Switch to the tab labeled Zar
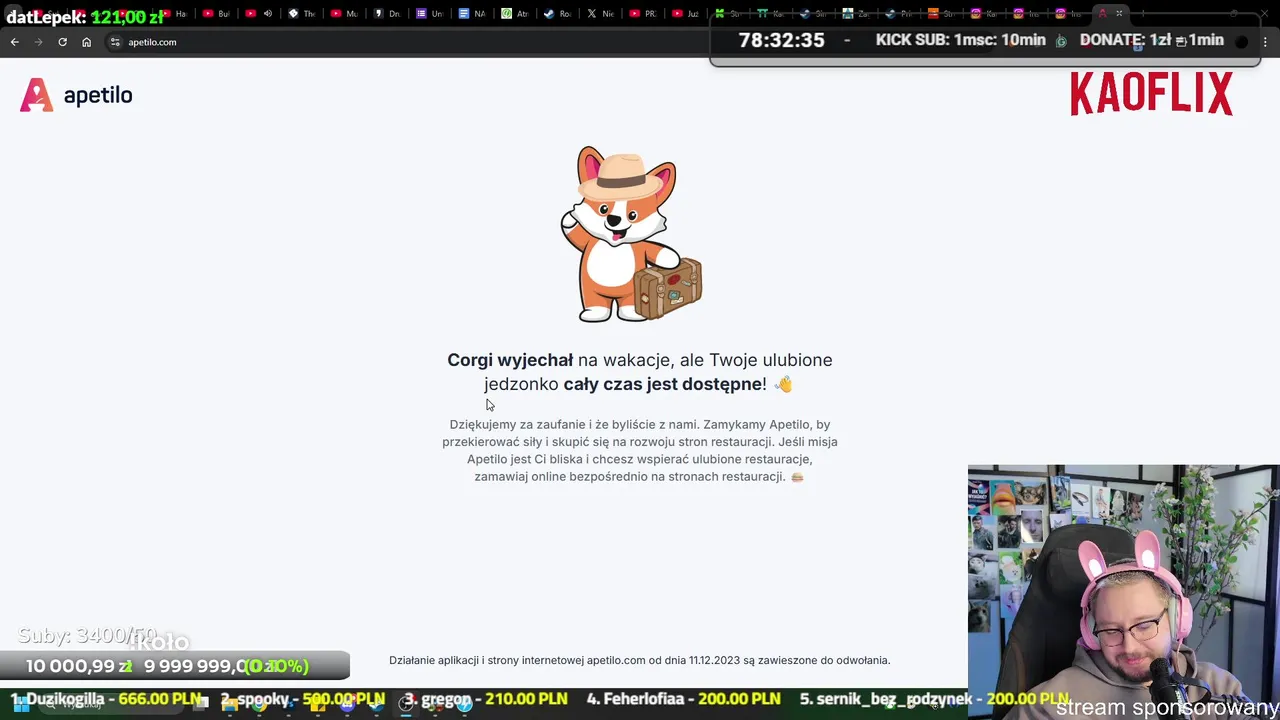This screenshot has height=720, width=1280. pos(856,14)
